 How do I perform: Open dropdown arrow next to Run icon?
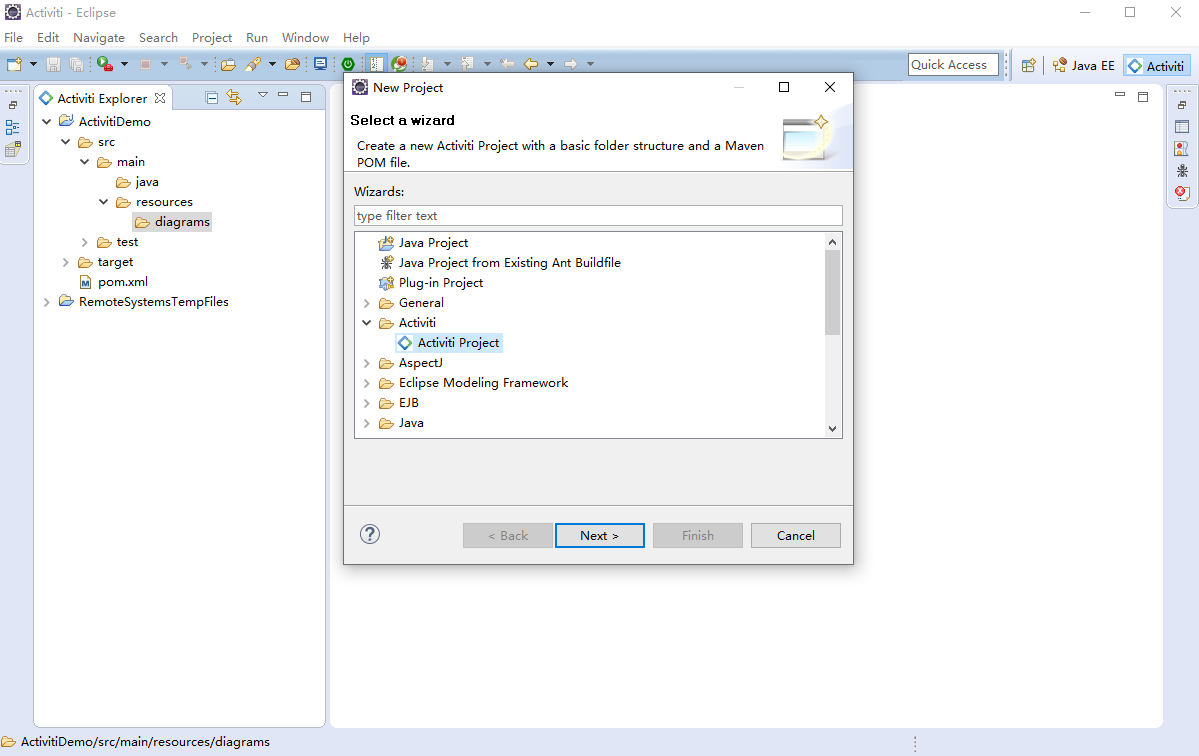tap(124, 64)
